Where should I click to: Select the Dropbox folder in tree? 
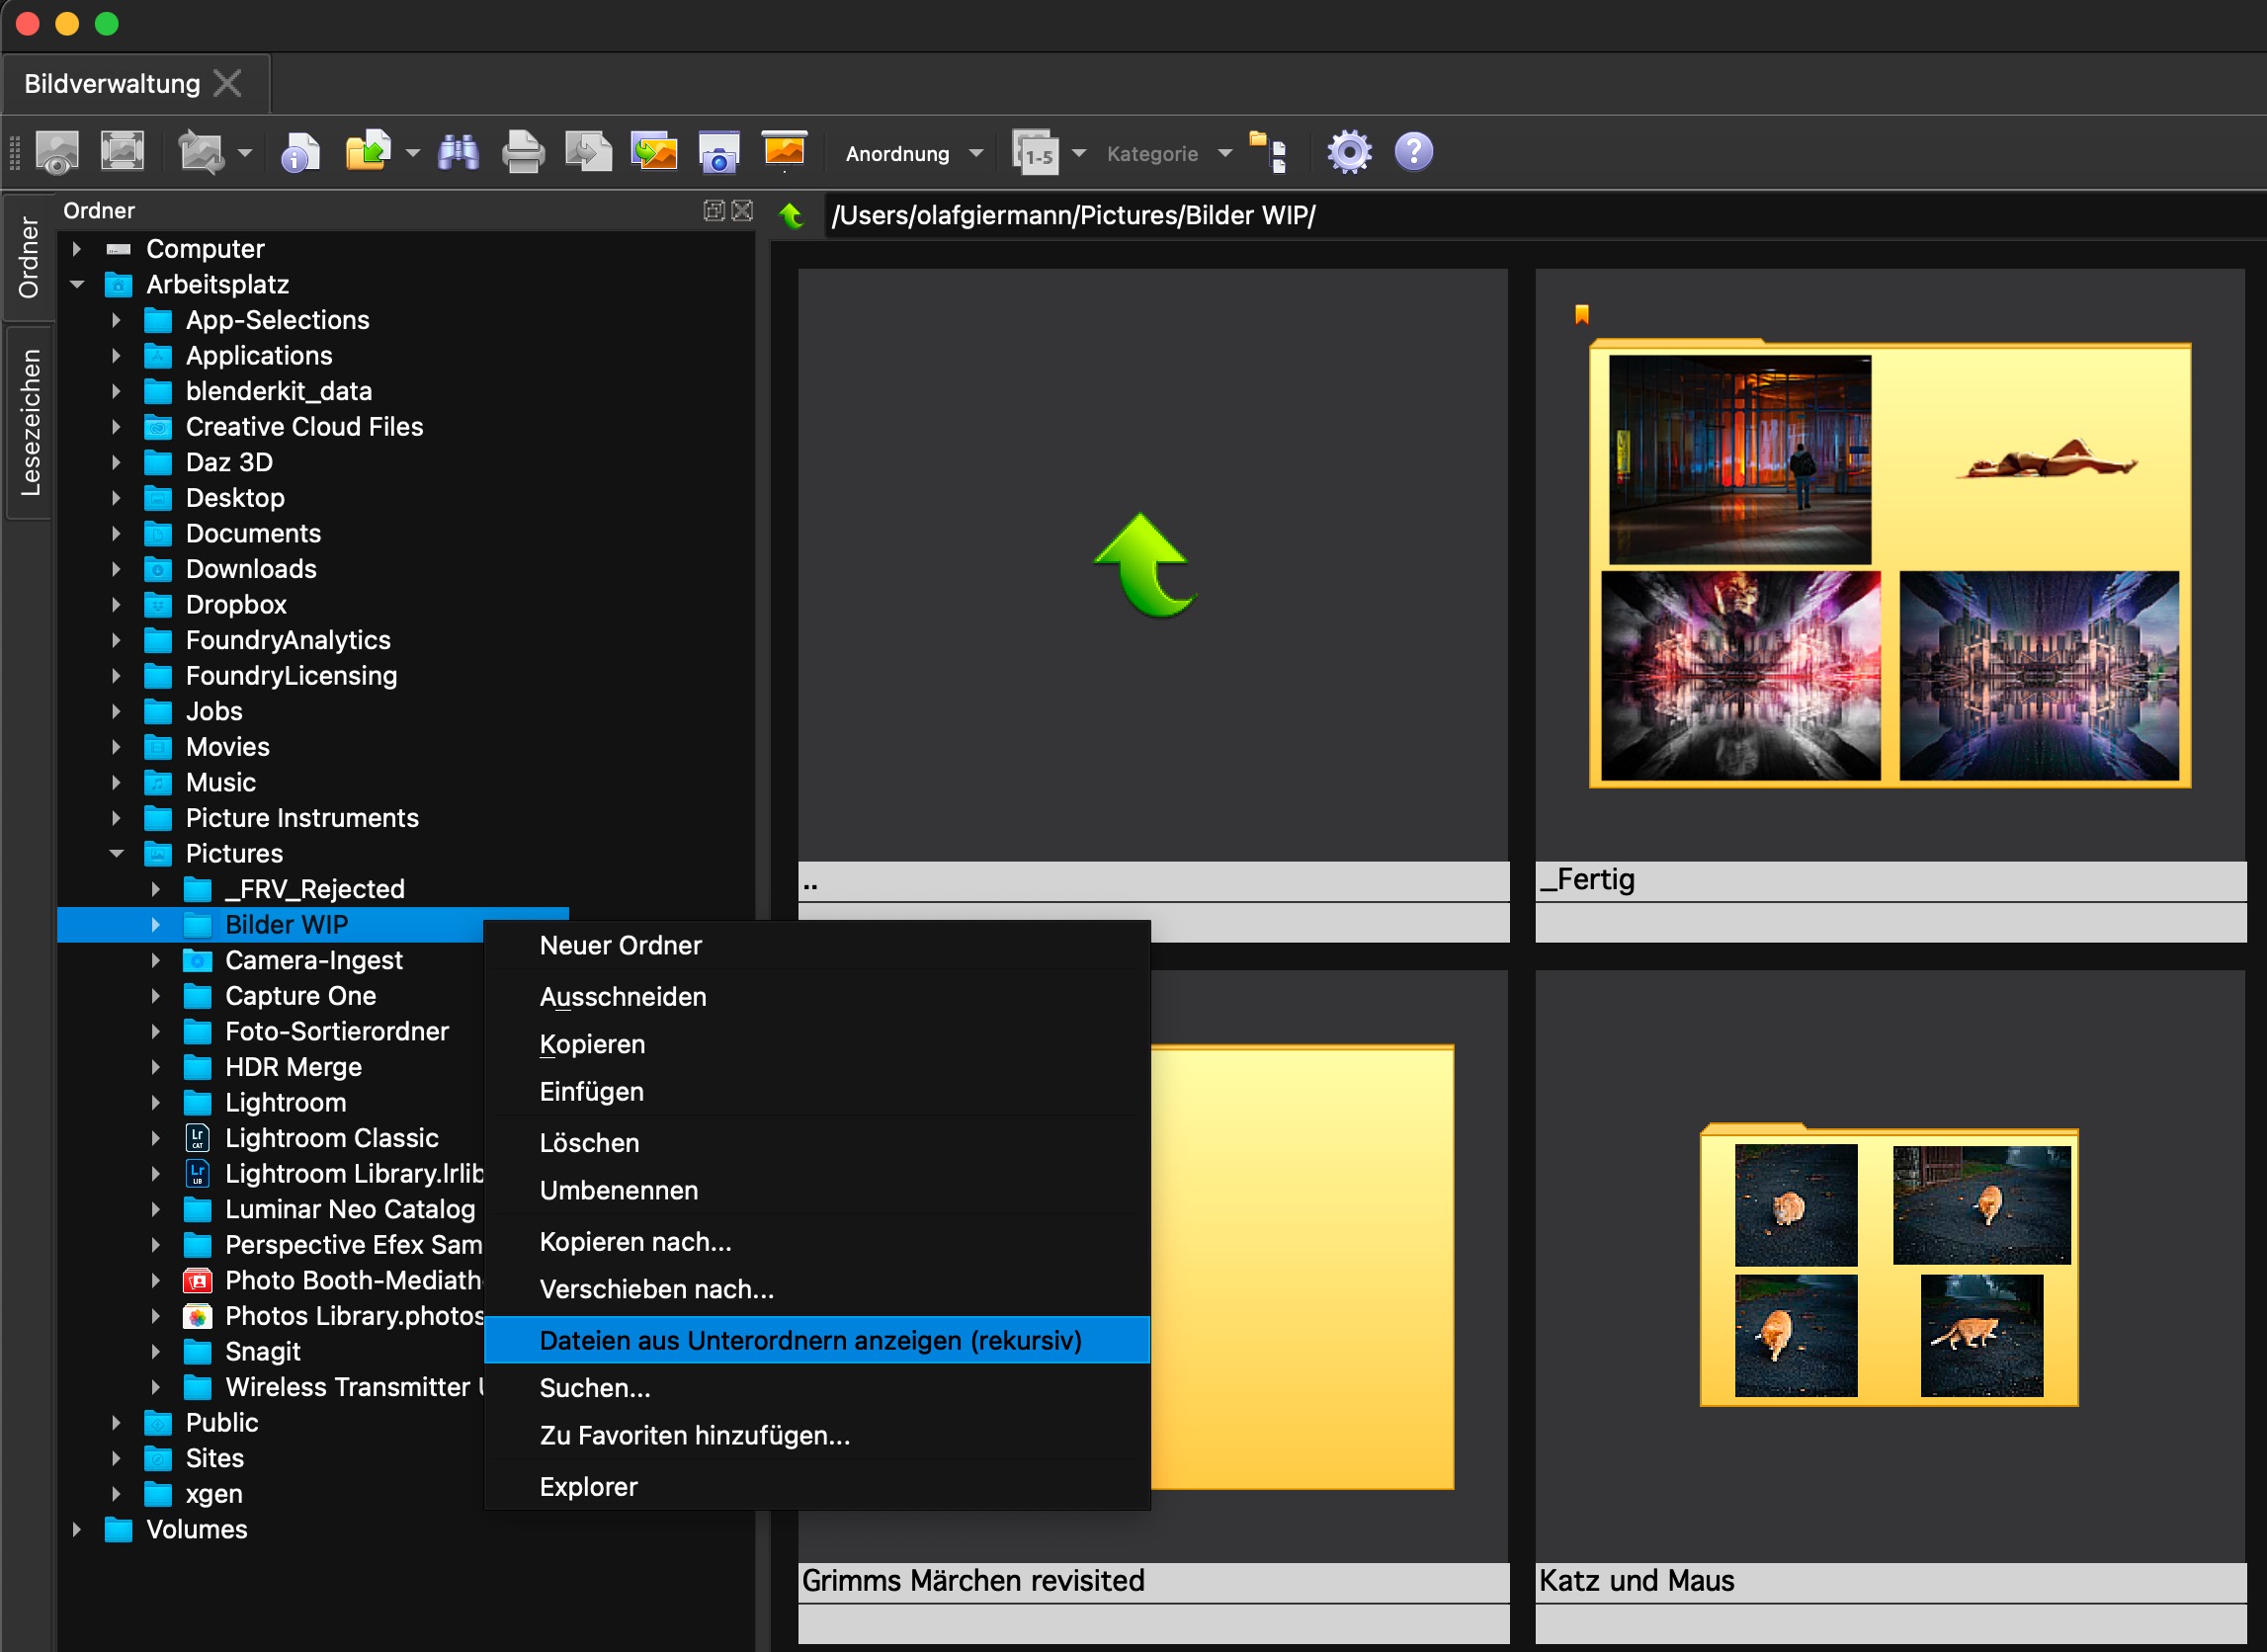236,604
